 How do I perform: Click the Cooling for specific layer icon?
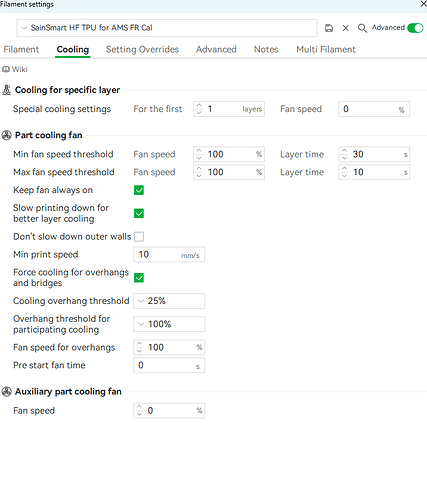pyautogui.click(x=6, y=90)
